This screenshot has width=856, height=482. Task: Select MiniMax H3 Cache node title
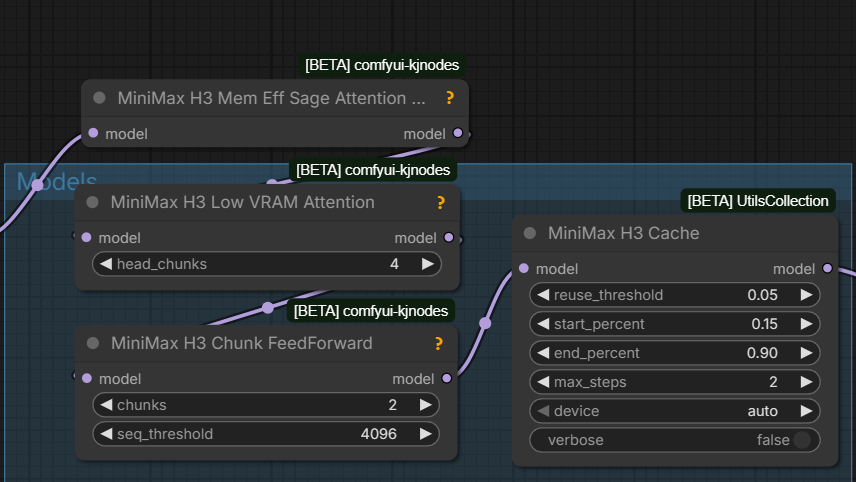point(623,234)
